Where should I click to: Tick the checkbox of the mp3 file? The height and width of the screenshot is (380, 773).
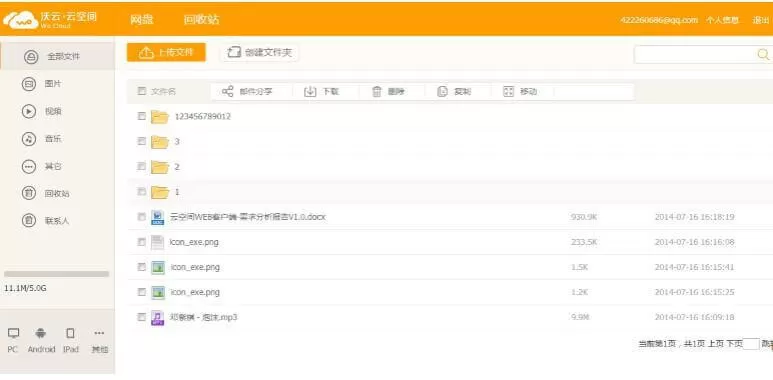tap(141, 317)
